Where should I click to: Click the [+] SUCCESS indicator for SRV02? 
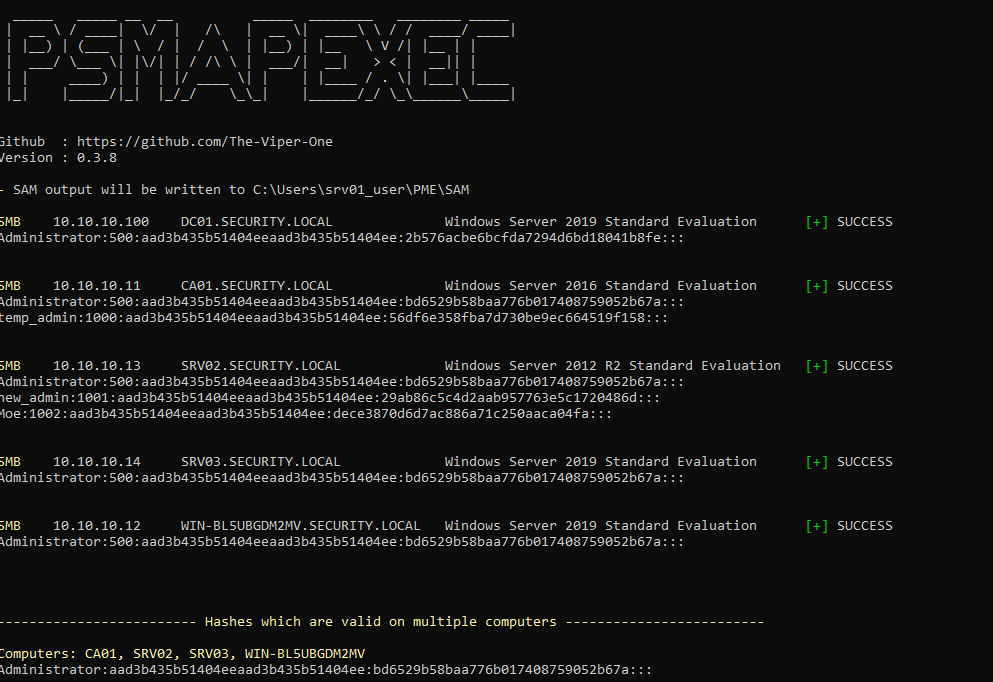coord(849,365)
